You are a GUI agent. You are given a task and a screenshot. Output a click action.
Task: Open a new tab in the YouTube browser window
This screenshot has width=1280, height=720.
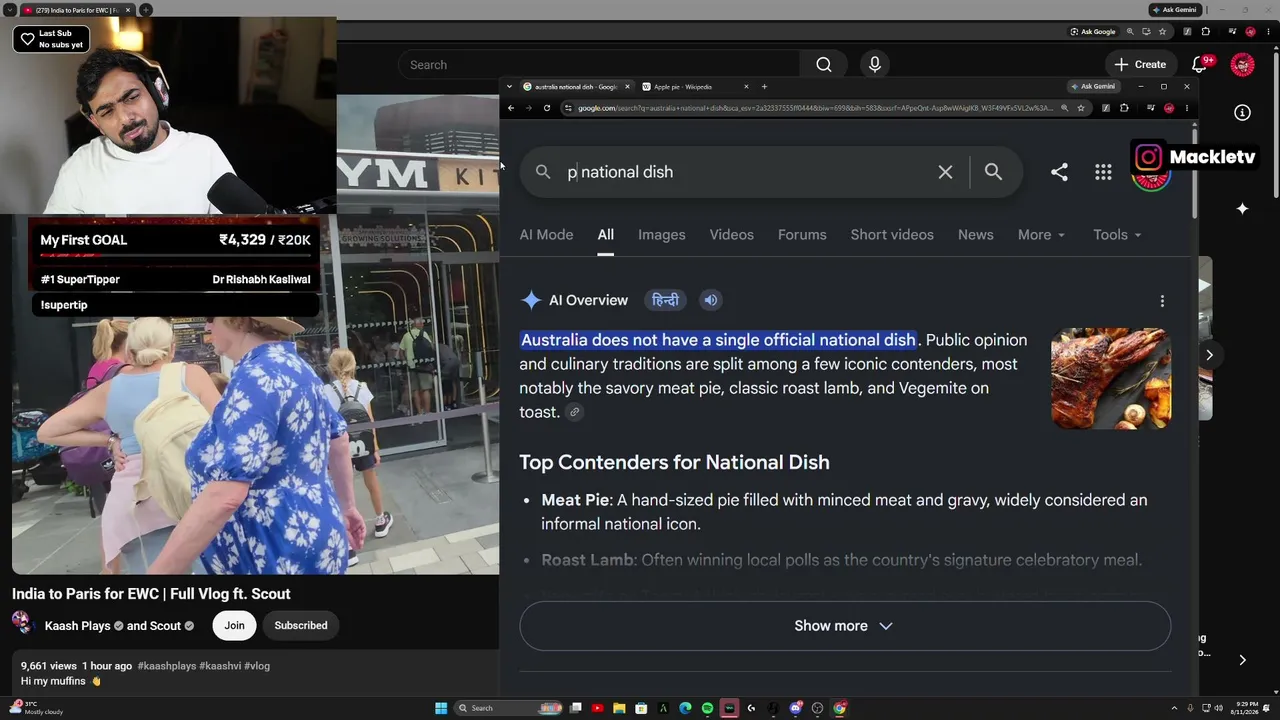[x=146, y=10]
